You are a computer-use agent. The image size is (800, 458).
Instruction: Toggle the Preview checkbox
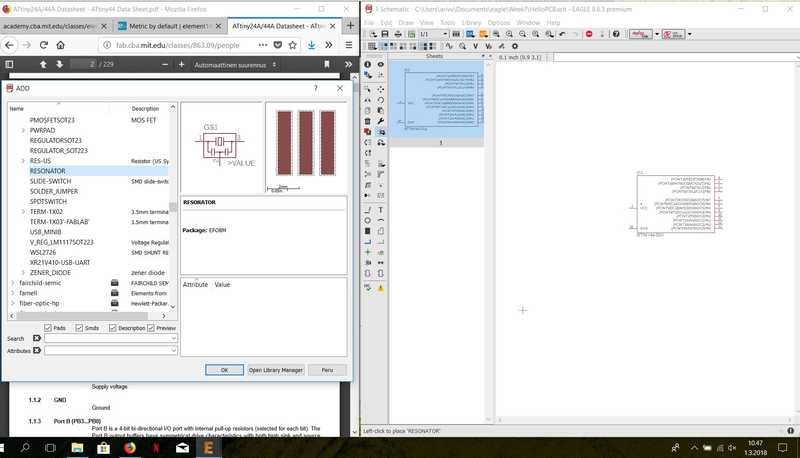pos(151,328)
